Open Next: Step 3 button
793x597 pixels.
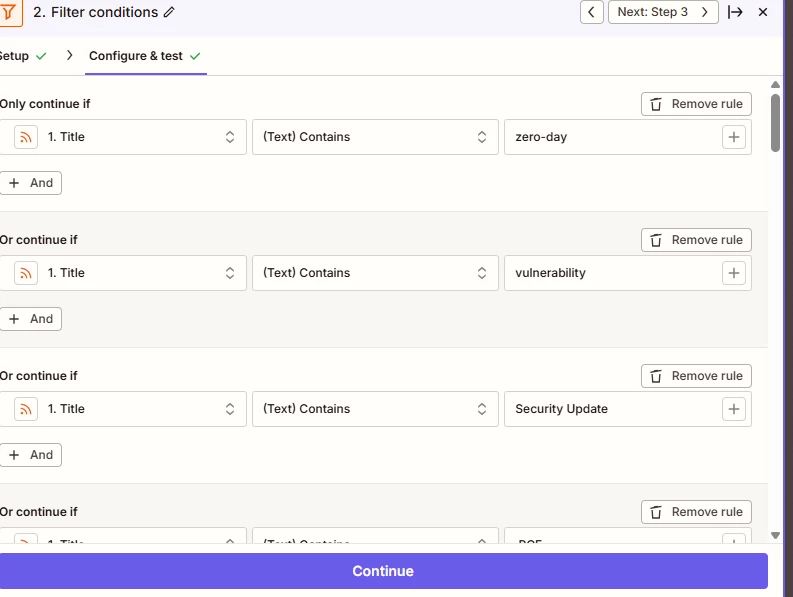(x=663, y=12)
